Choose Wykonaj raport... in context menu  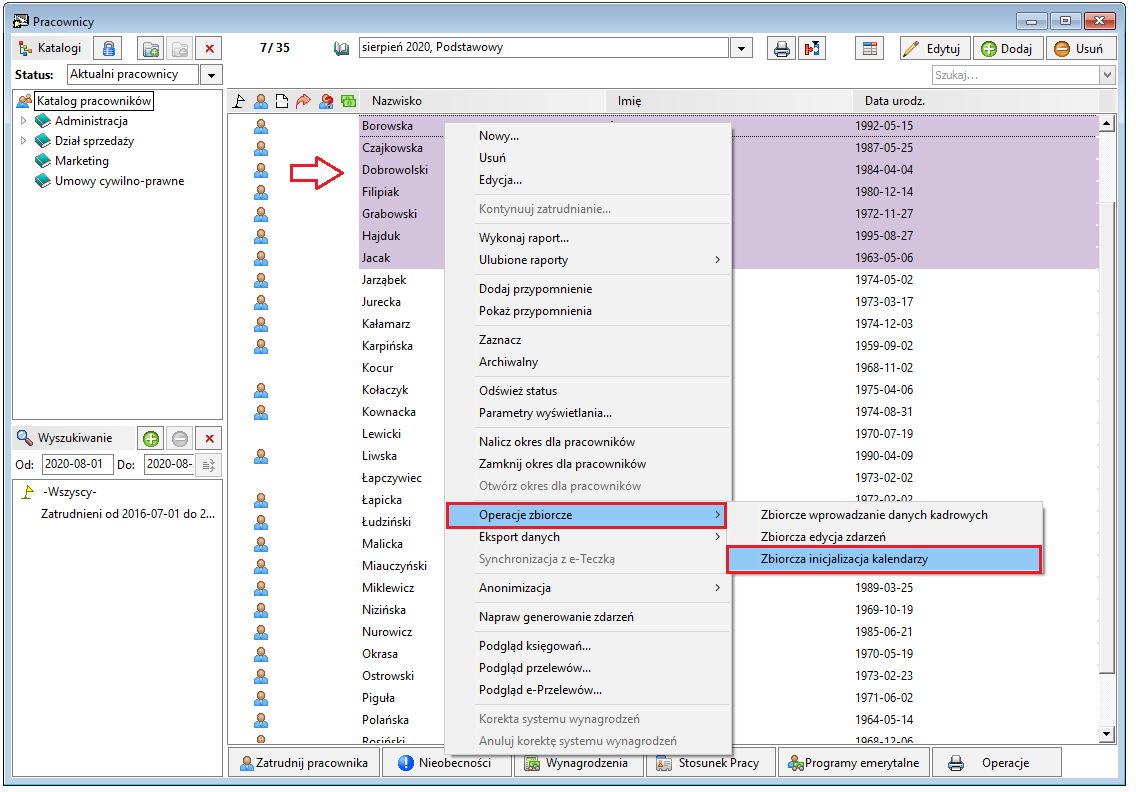click(x=587, y=238)
